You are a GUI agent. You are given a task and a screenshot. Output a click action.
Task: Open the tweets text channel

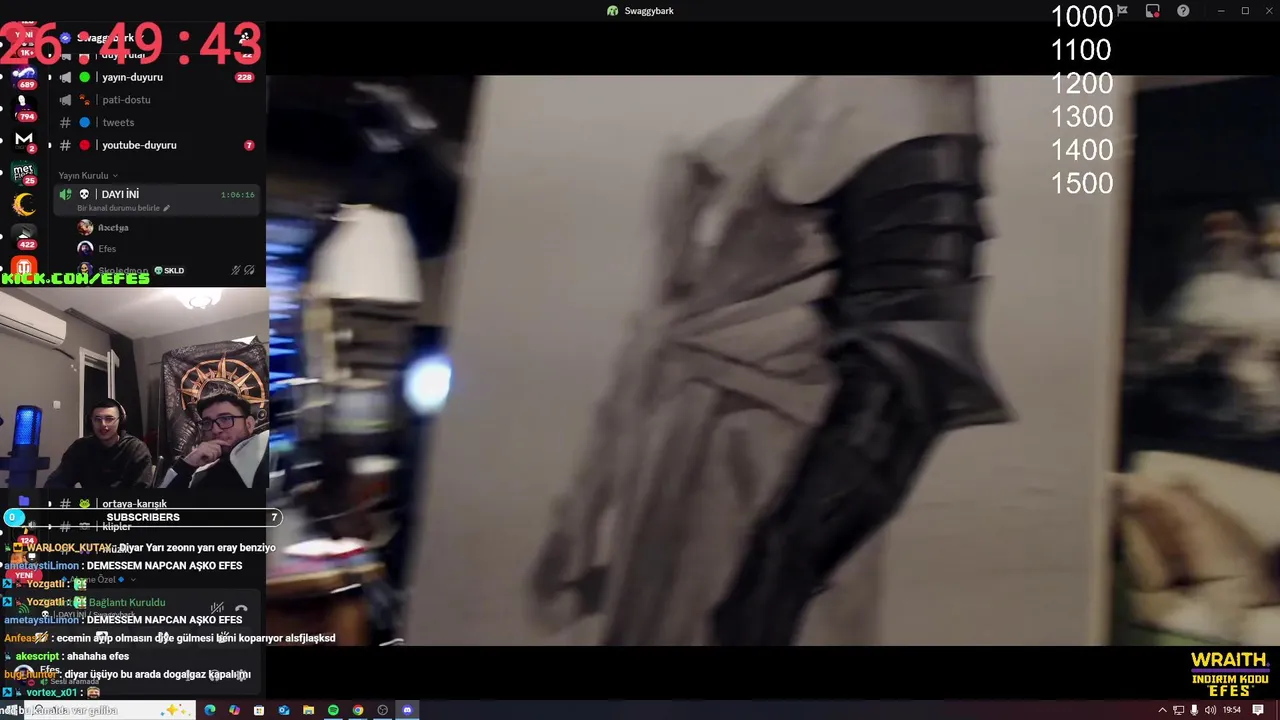click(155, 122)
